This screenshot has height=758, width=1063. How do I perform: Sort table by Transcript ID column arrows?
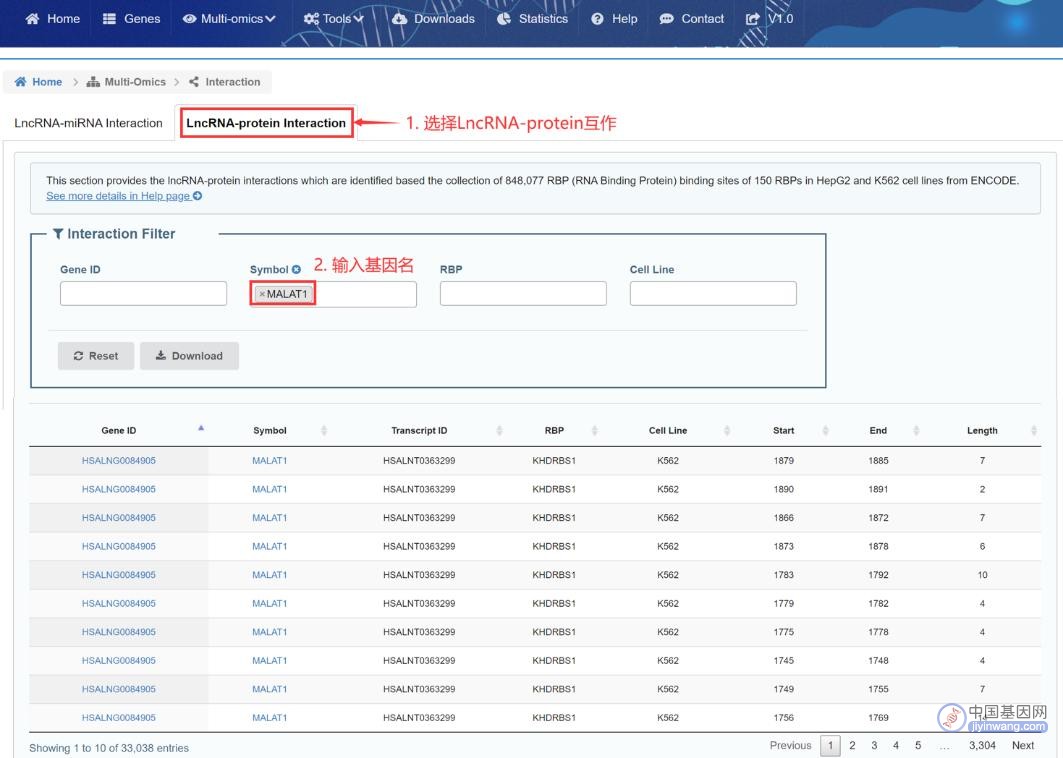(x=499, y=431)
